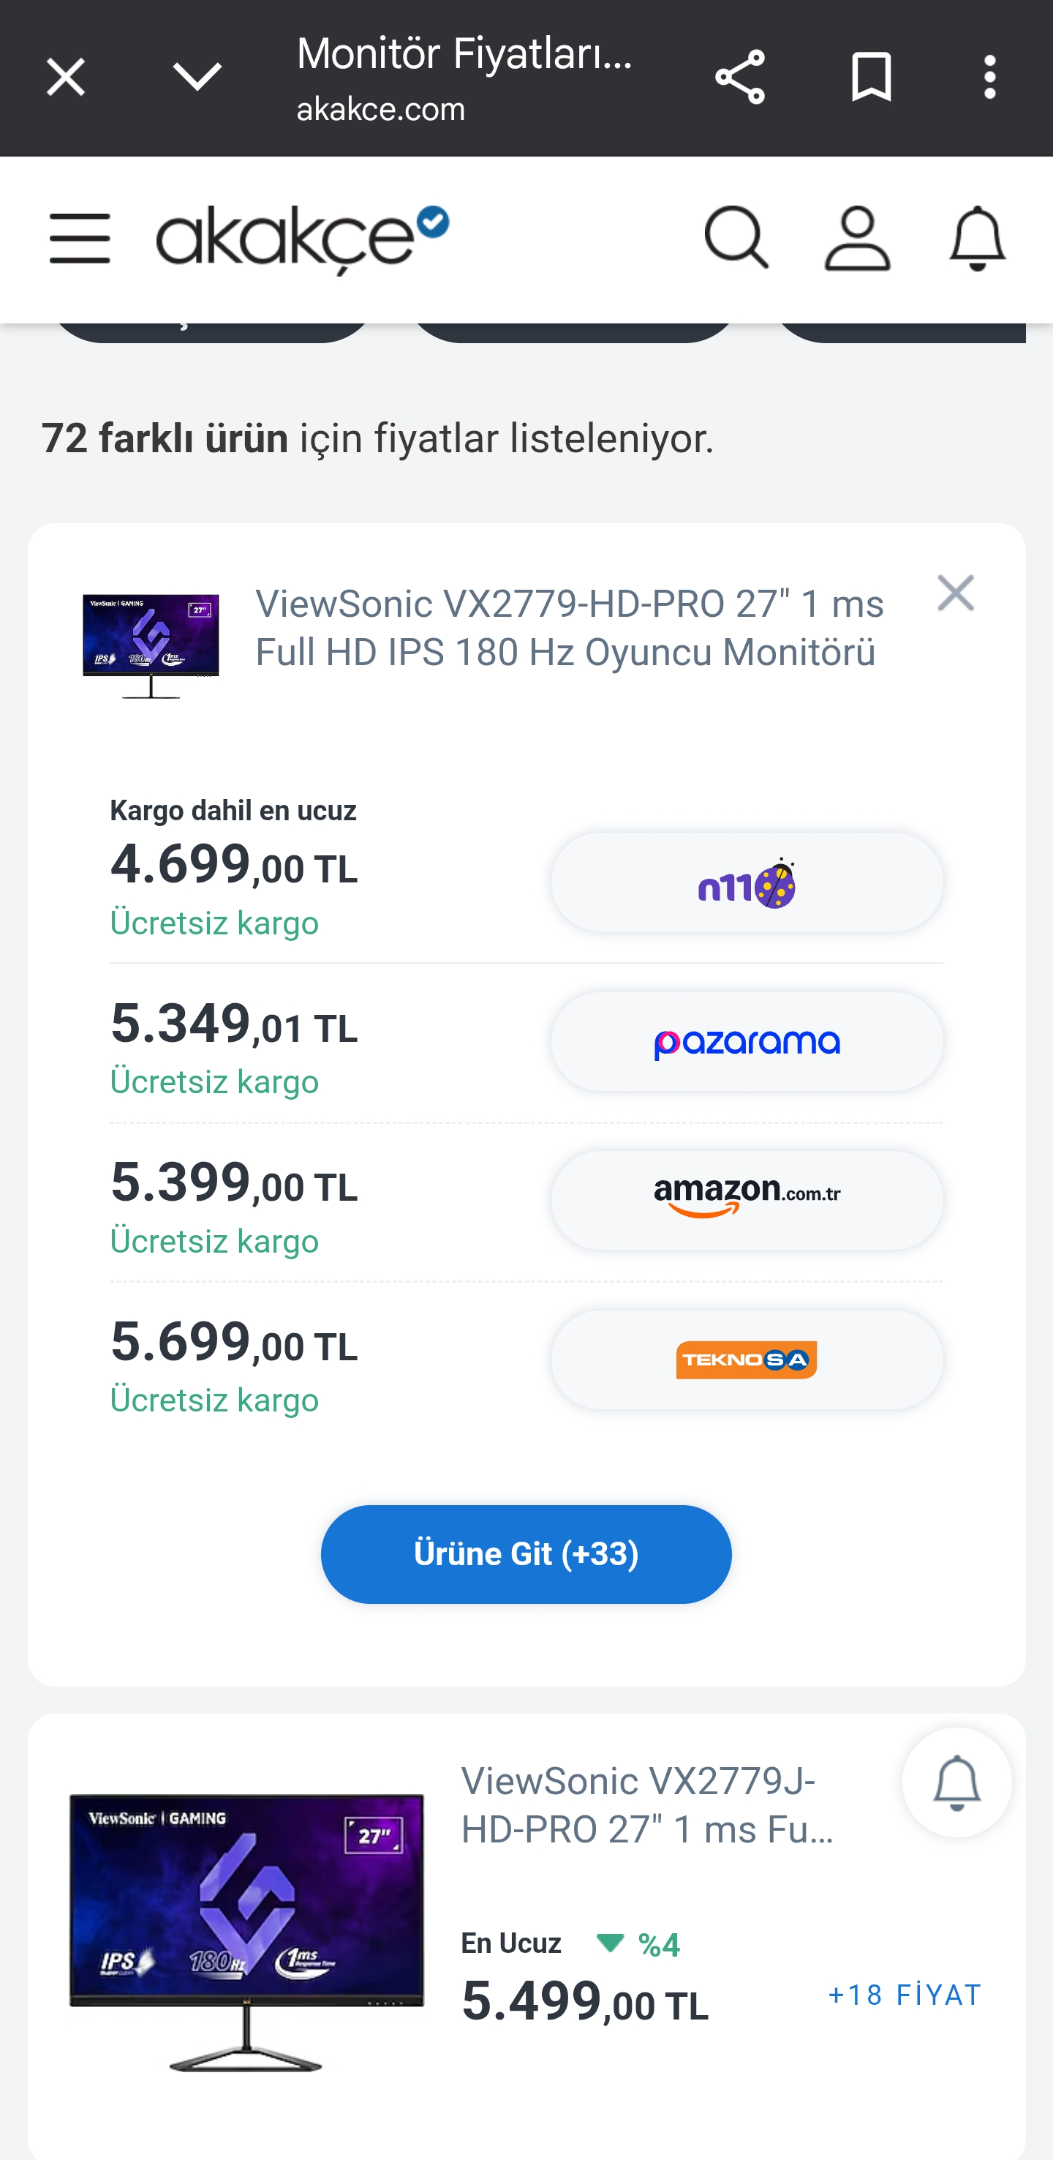
Task: Bookmark this page
Action: (871, 77)
